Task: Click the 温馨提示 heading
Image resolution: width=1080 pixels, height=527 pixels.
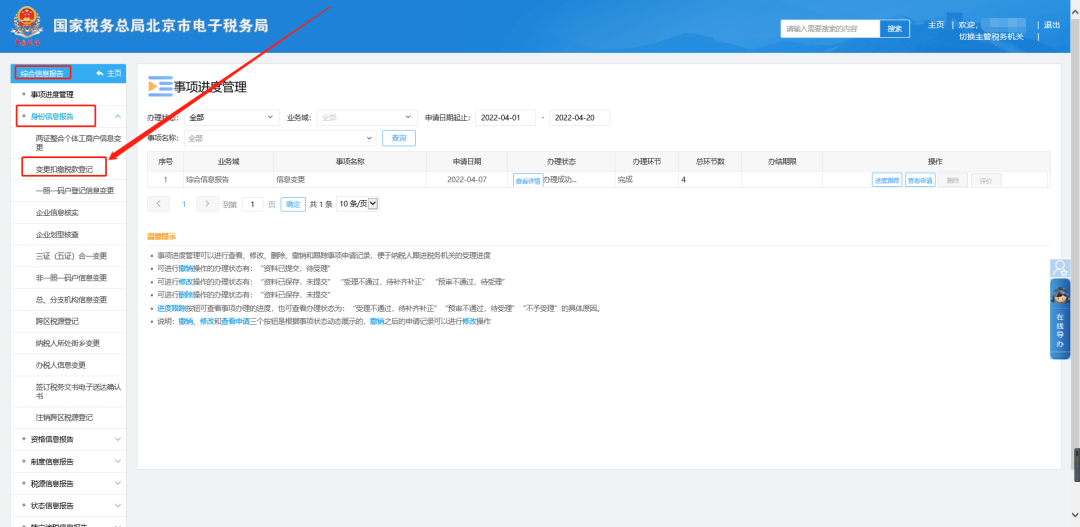Action: [161, 236]
